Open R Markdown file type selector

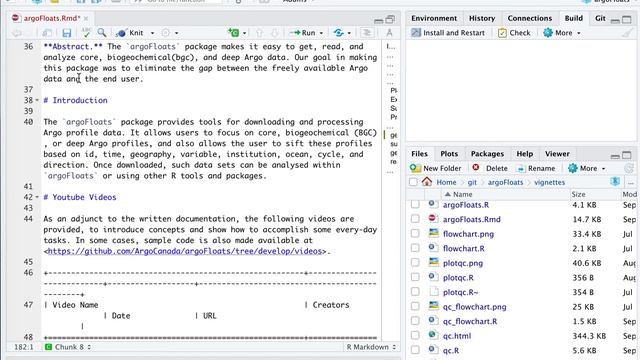[371, 347]
